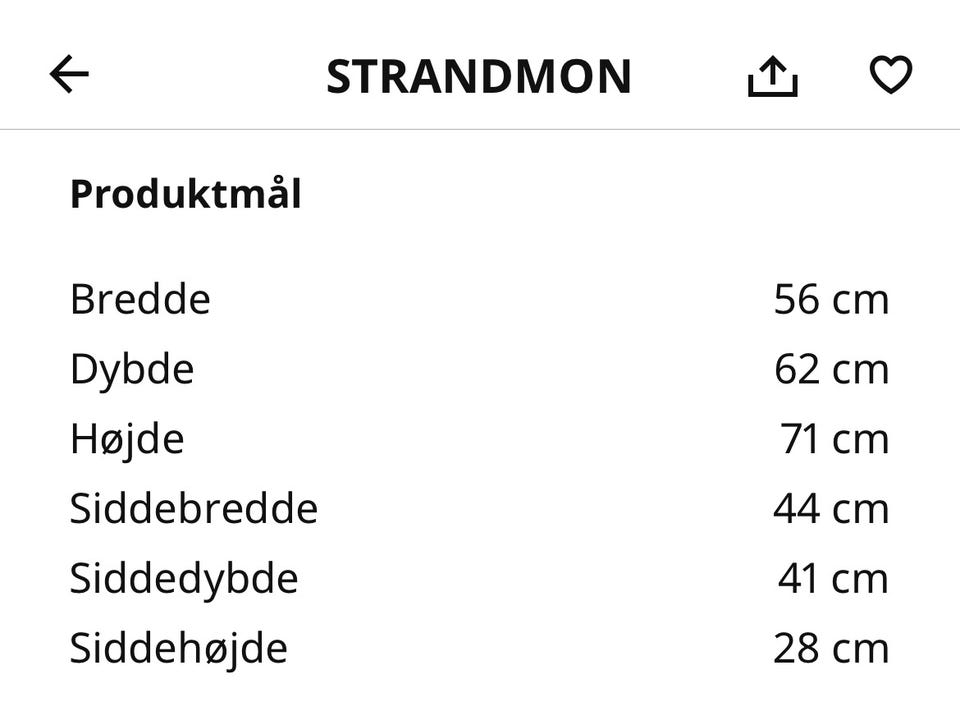Select the Produktmål heading
960x725 pixels.
pyautogui.click(x=186, y=194)
